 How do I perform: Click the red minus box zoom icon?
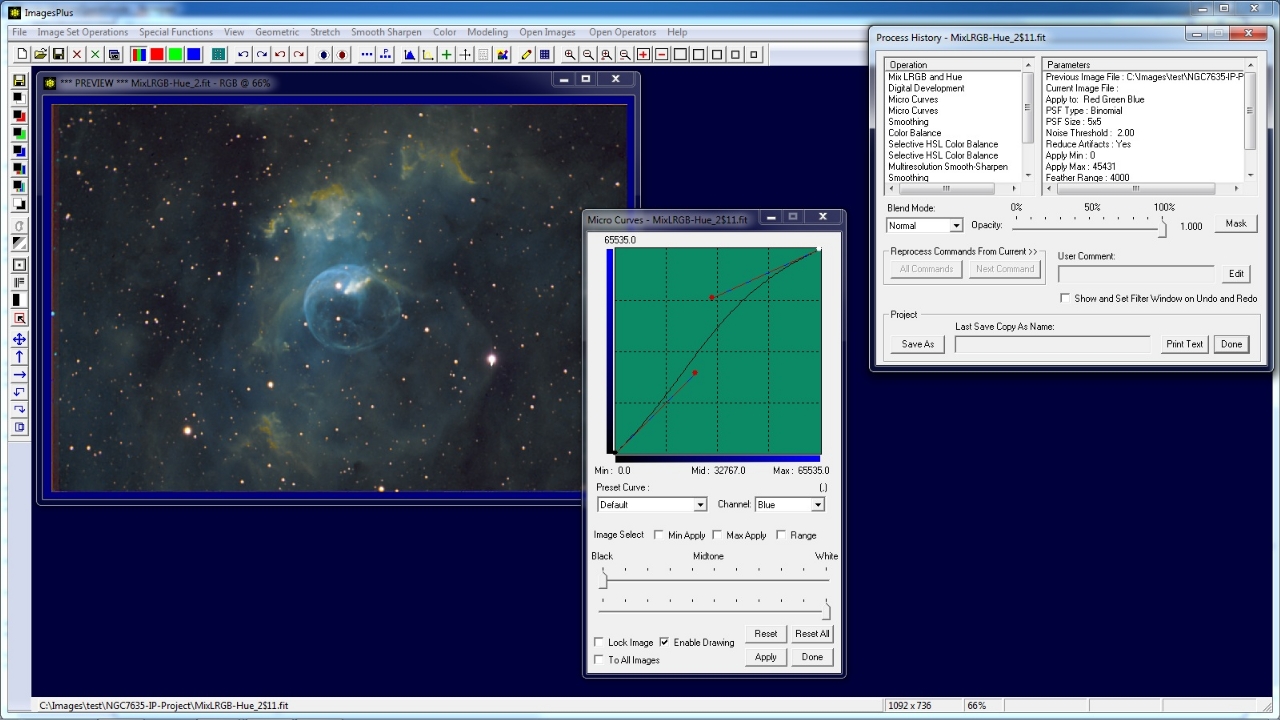click(661, 54)
